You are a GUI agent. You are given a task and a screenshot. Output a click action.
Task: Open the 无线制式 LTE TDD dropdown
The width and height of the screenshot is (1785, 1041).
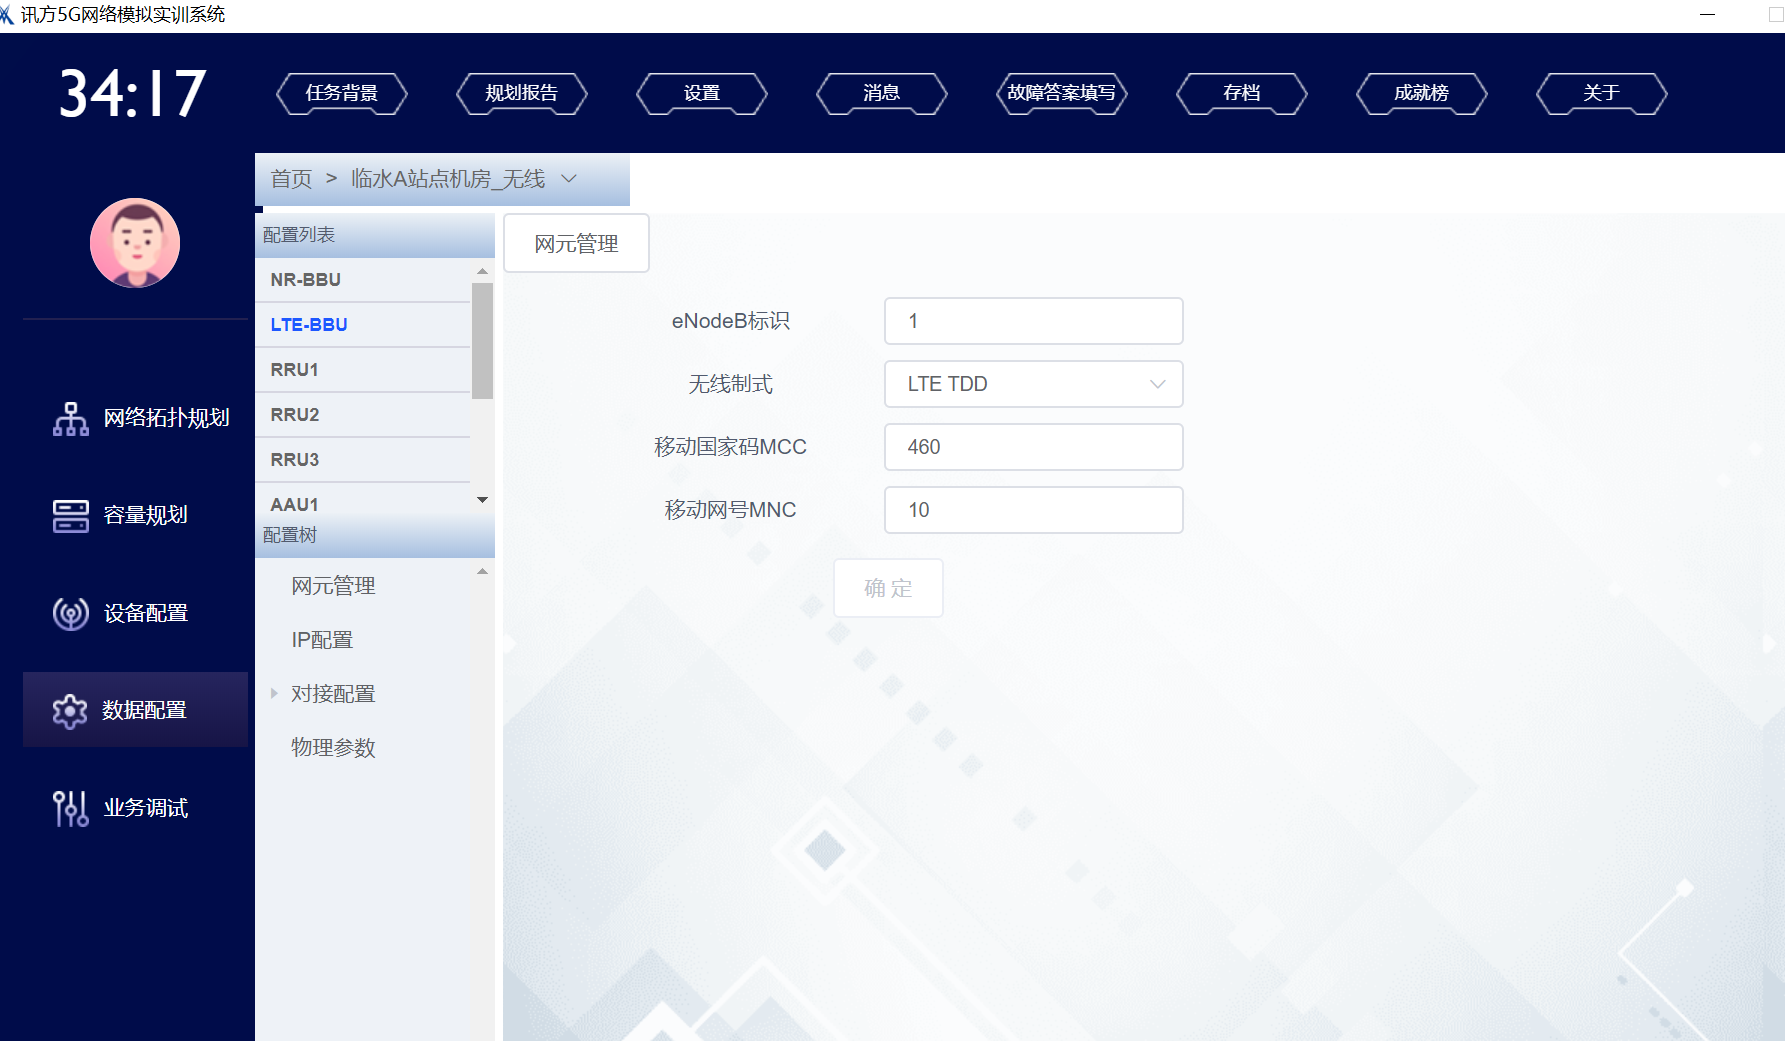[x=1033, y=384]
